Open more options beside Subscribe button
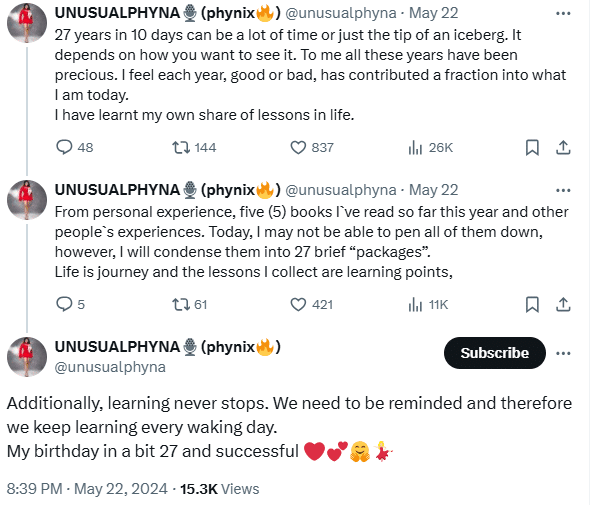This screenshot has height=505, width=608. (x=563, y=352)
